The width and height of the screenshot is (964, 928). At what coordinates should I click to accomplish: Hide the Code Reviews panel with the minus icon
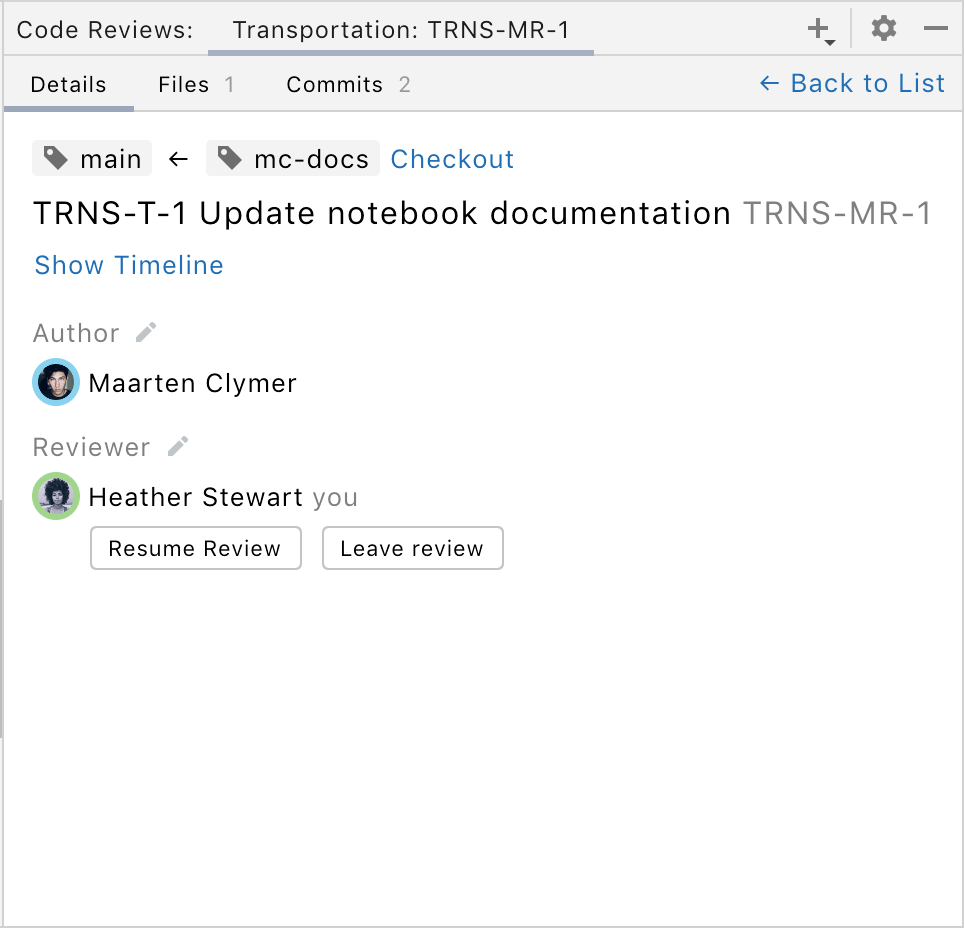(935, 28)
